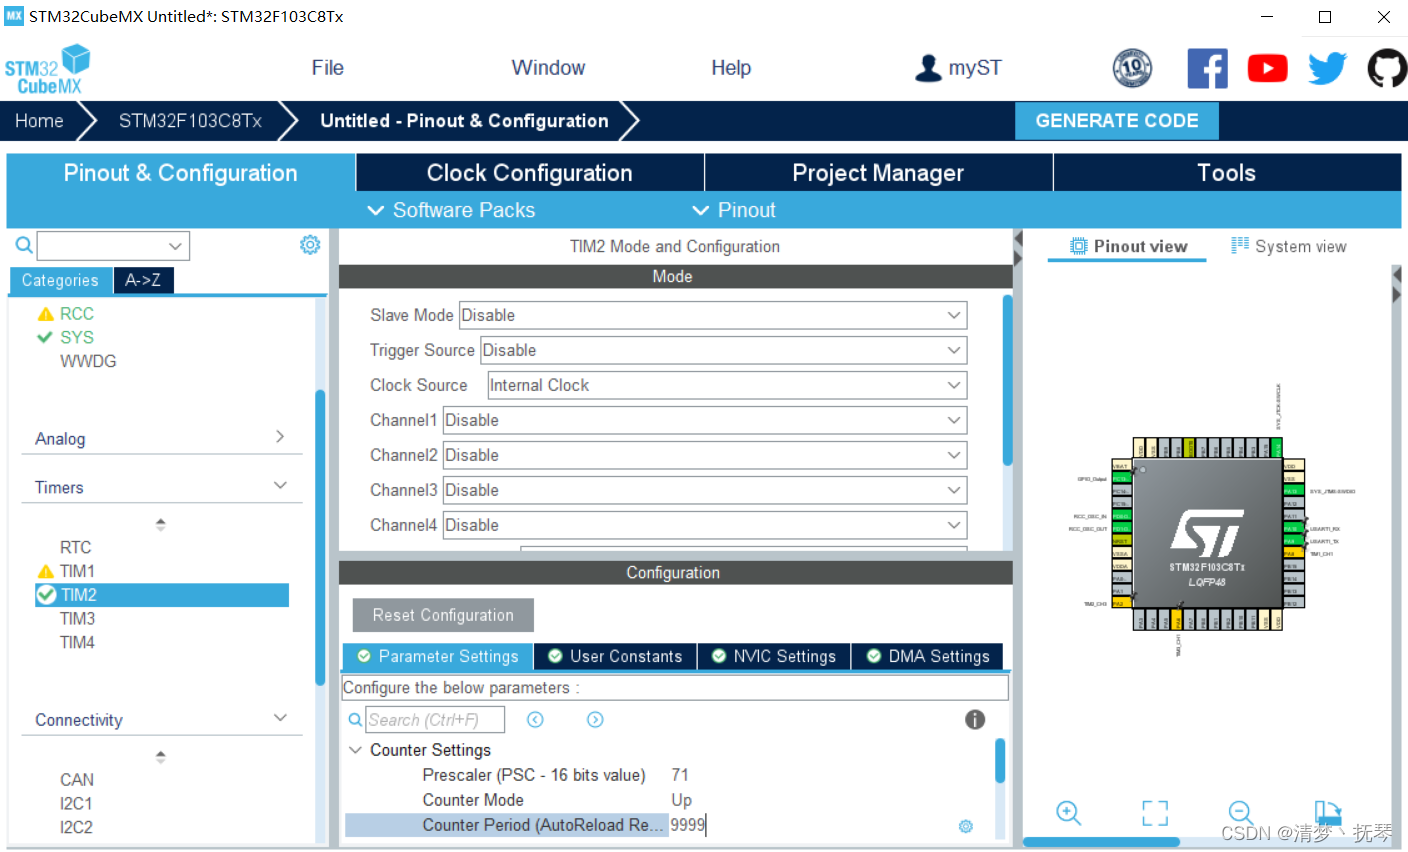The height and width of the screenshot is (852, 1408).
Task: Switch to System view
Action: click(1289, 246)
